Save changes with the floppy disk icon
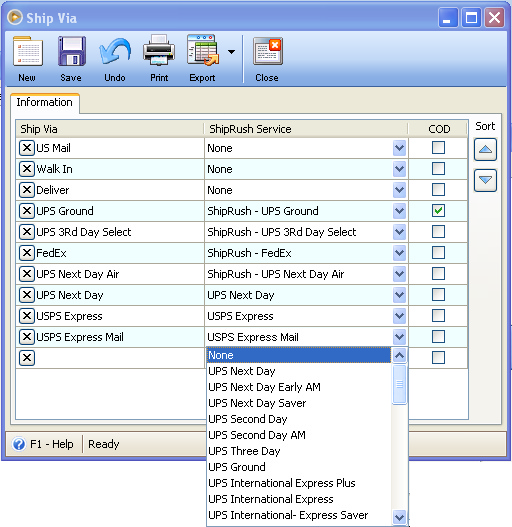The image size is (512, 527). coord(71,51)
